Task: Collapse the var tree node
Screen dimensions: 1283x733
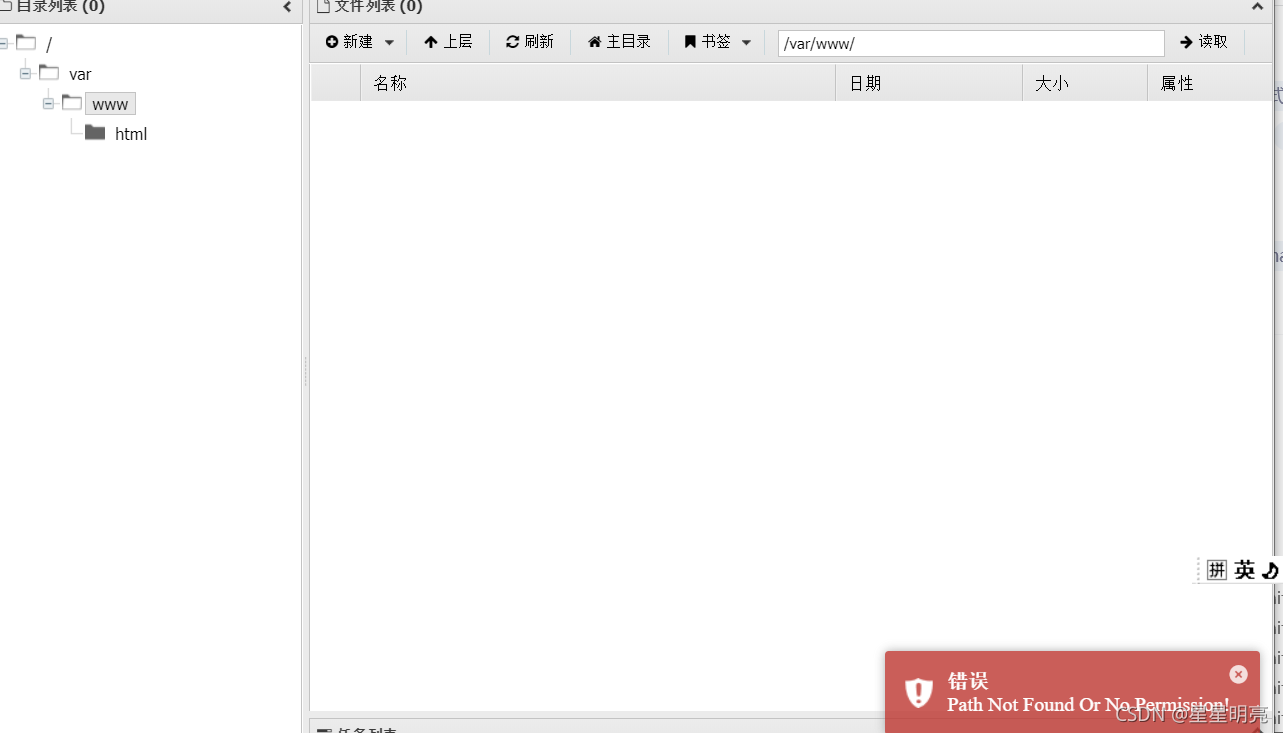Action: coord(24,74)
